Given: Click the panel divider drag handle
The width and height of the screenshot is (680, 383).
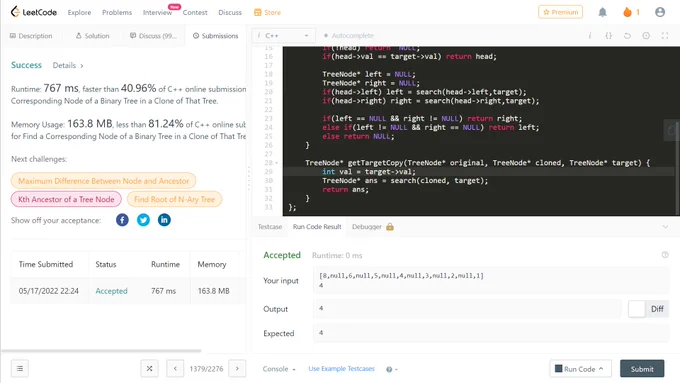Looking at the screenshot, I should tap(249, 178).
